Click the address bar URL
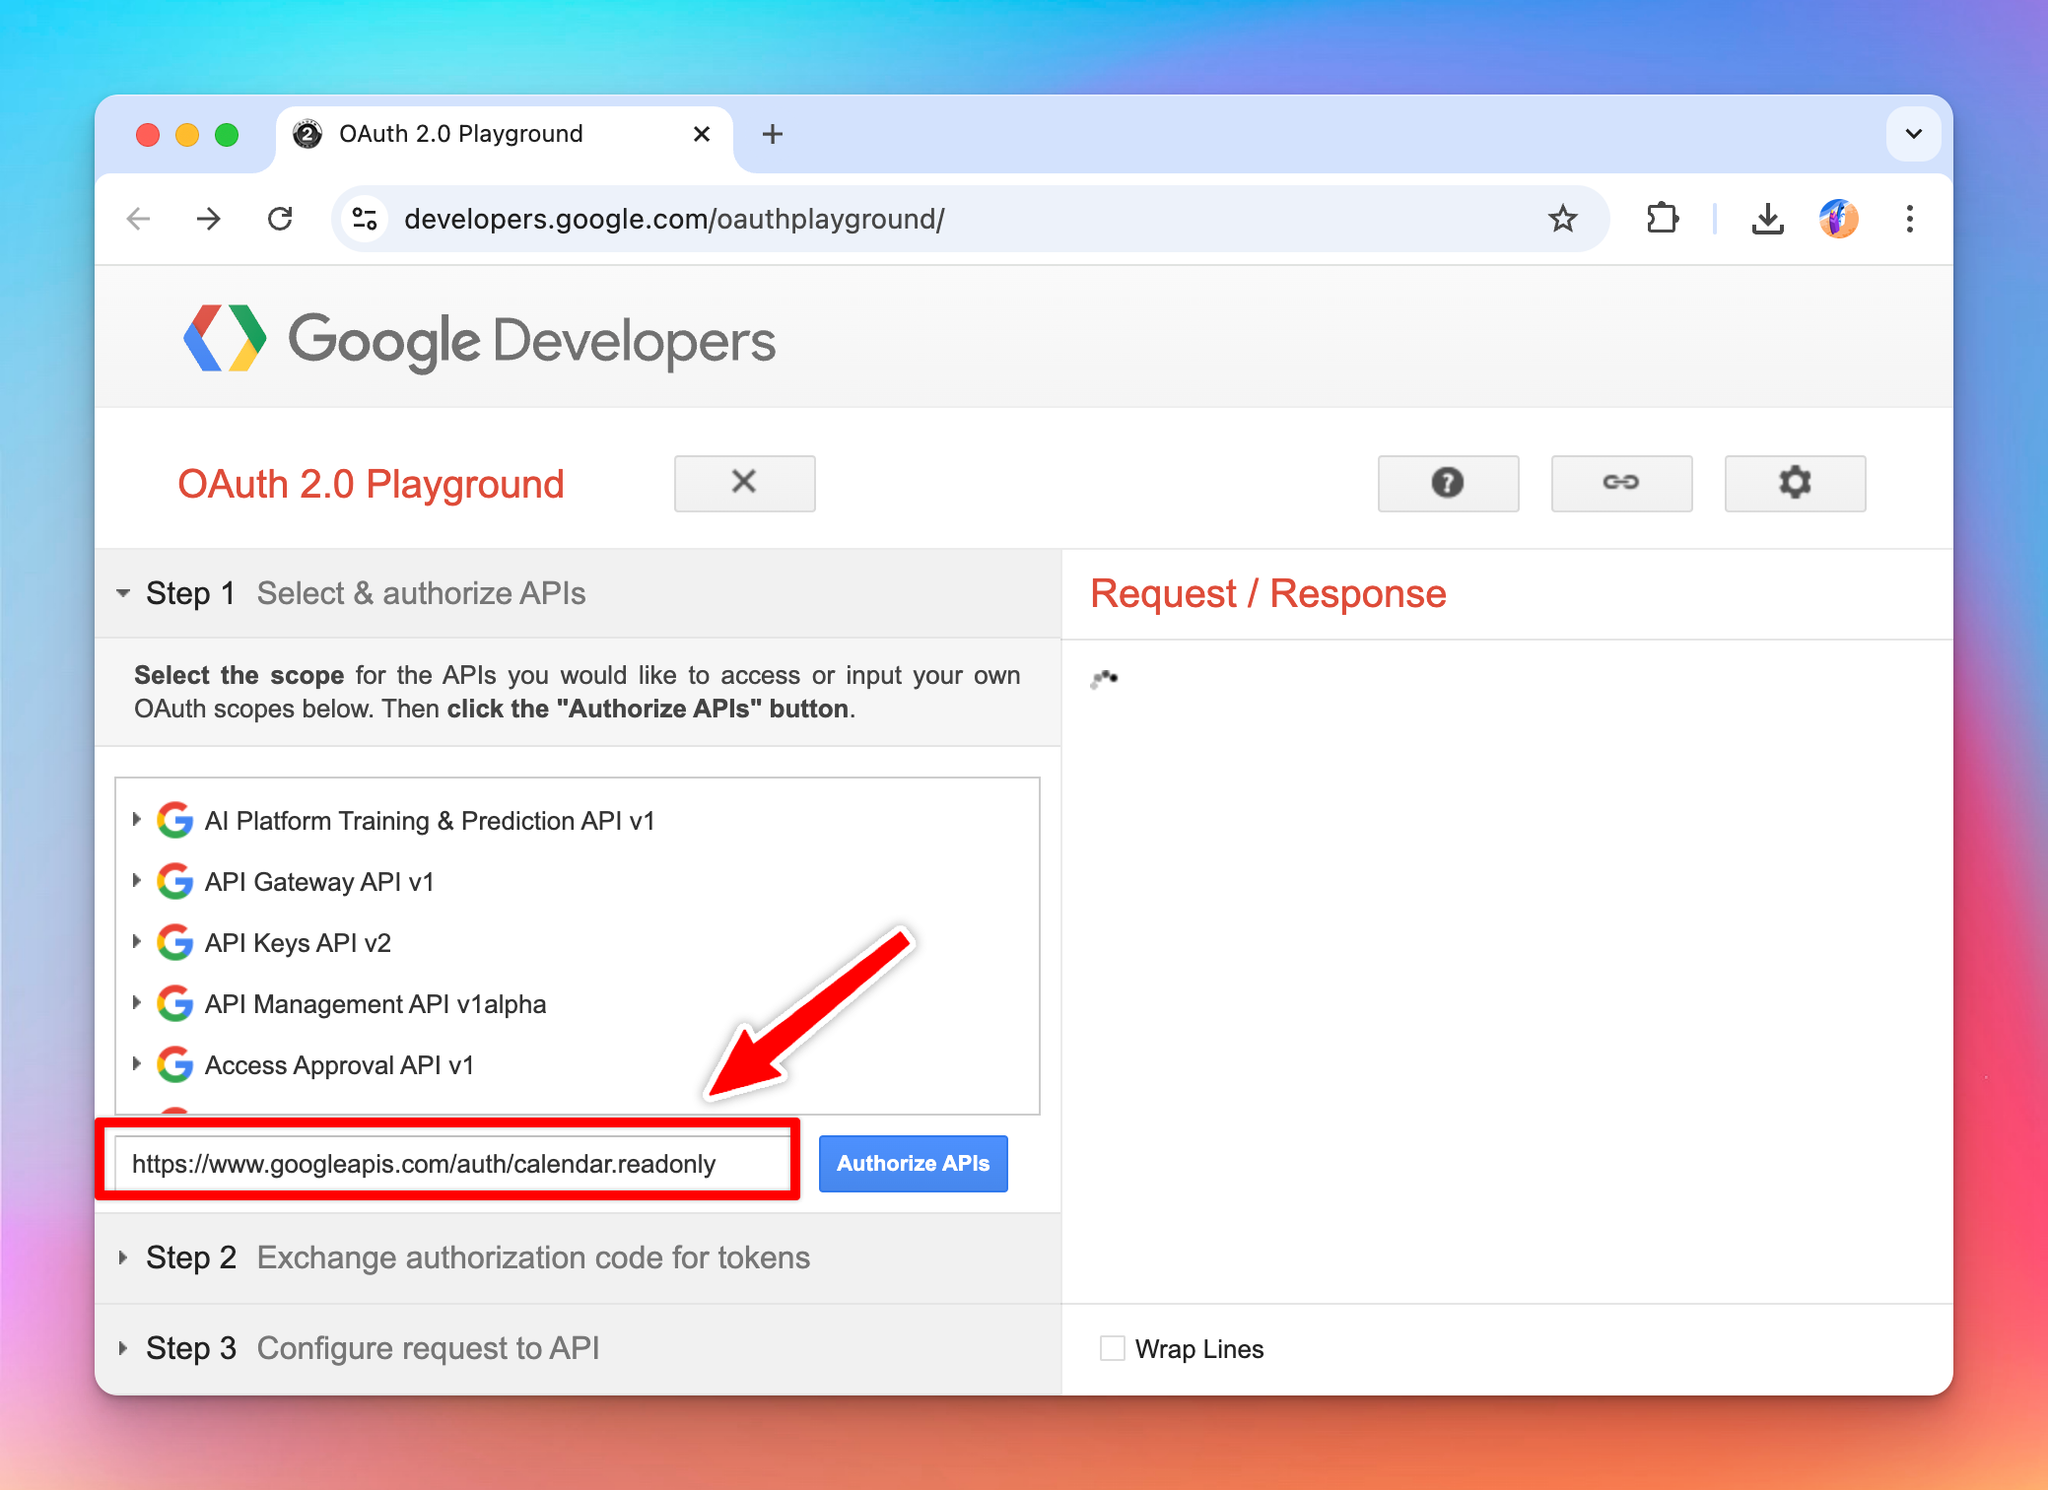Image resolution: width=2048 pixels, height=1490 pixels. pyautogui.click(x=674, y=219)
